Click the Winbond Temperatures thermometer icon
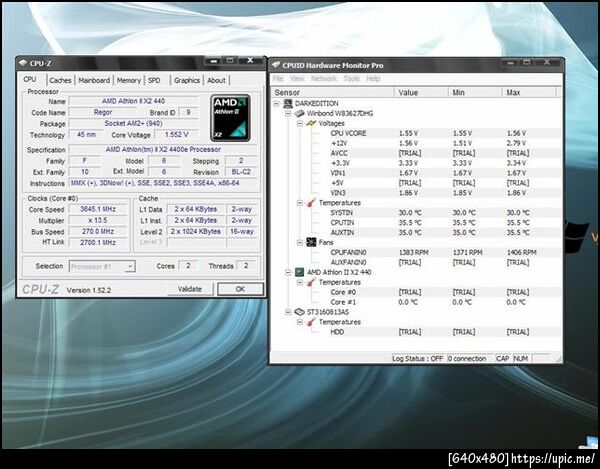Screen dimensions: 600x469 [311, 203]
